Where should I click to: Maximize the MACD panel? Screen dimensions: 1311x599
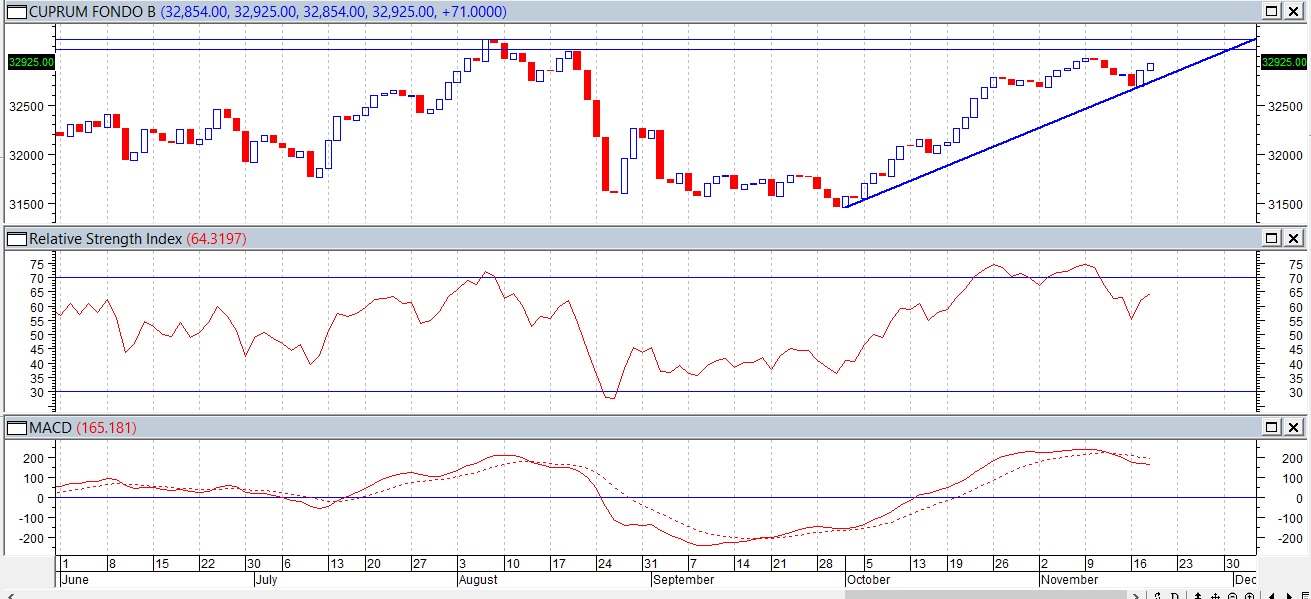pos(1272,427)
